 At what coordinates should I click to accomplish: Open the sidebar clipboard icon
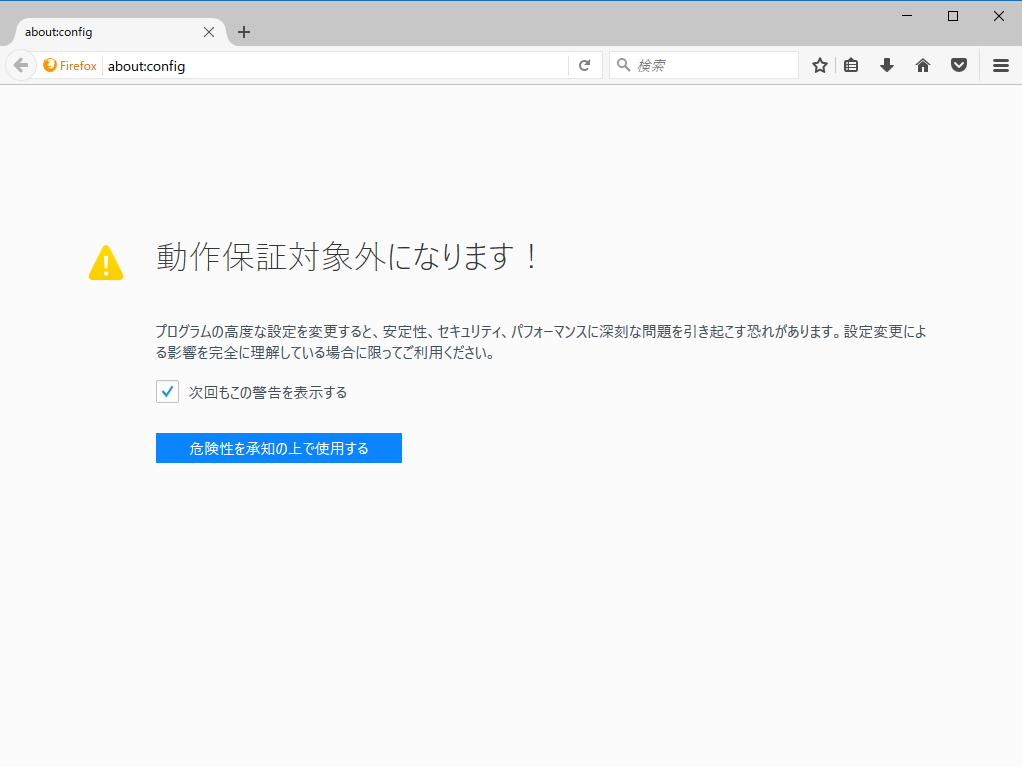[x=851, y=64]
